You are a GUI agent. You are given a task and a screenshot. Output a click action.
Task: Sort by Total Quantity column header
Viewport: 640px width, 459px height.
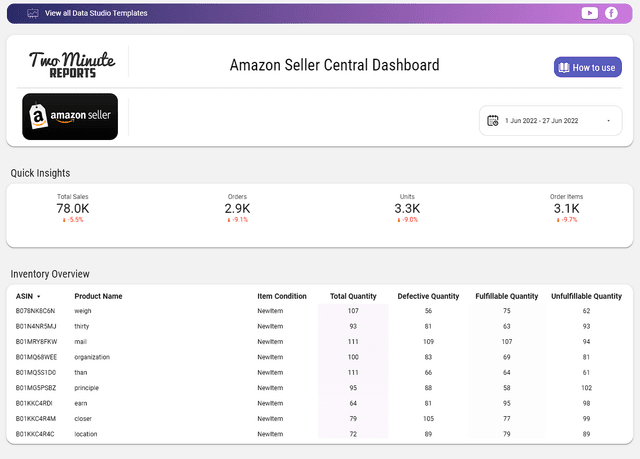click(353, 296)
